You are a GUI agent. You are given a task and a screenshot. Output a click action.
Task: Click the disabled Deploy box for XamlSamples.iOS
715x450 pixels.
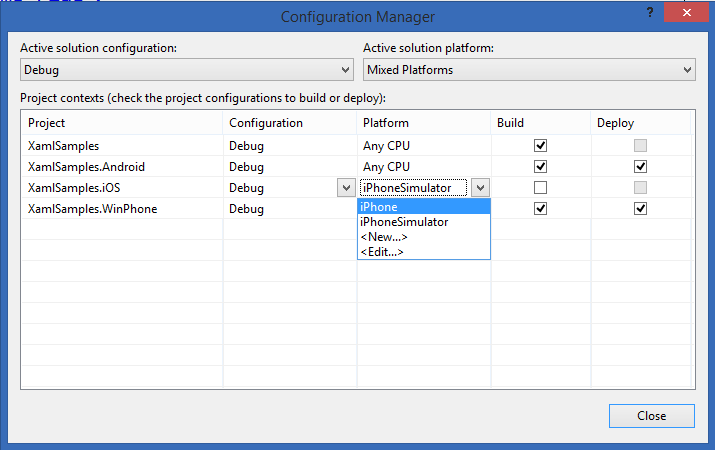(x=640, y=187)
